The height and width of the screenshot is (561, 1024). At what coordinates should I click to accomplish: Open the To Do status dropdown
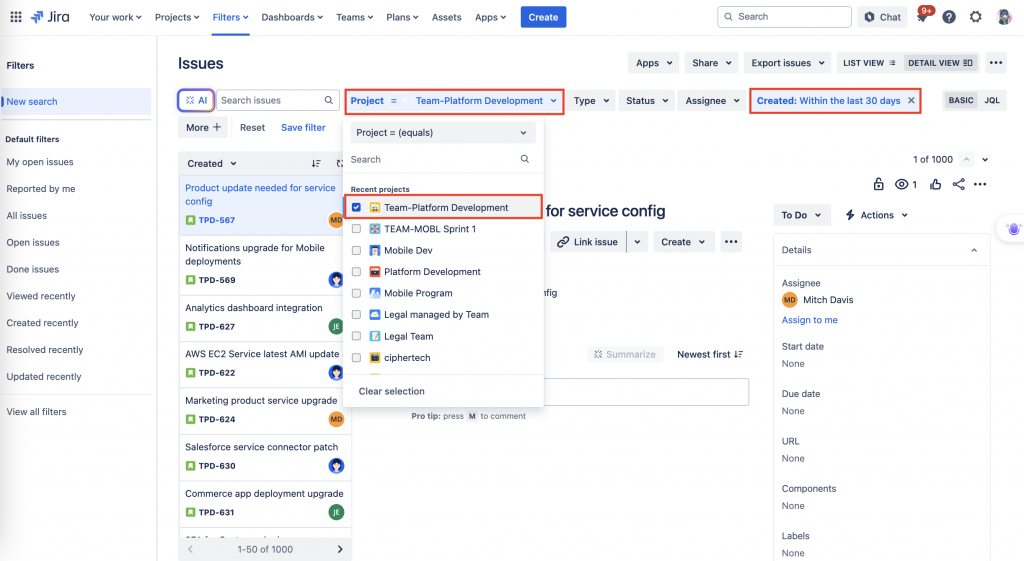(801, 215)
